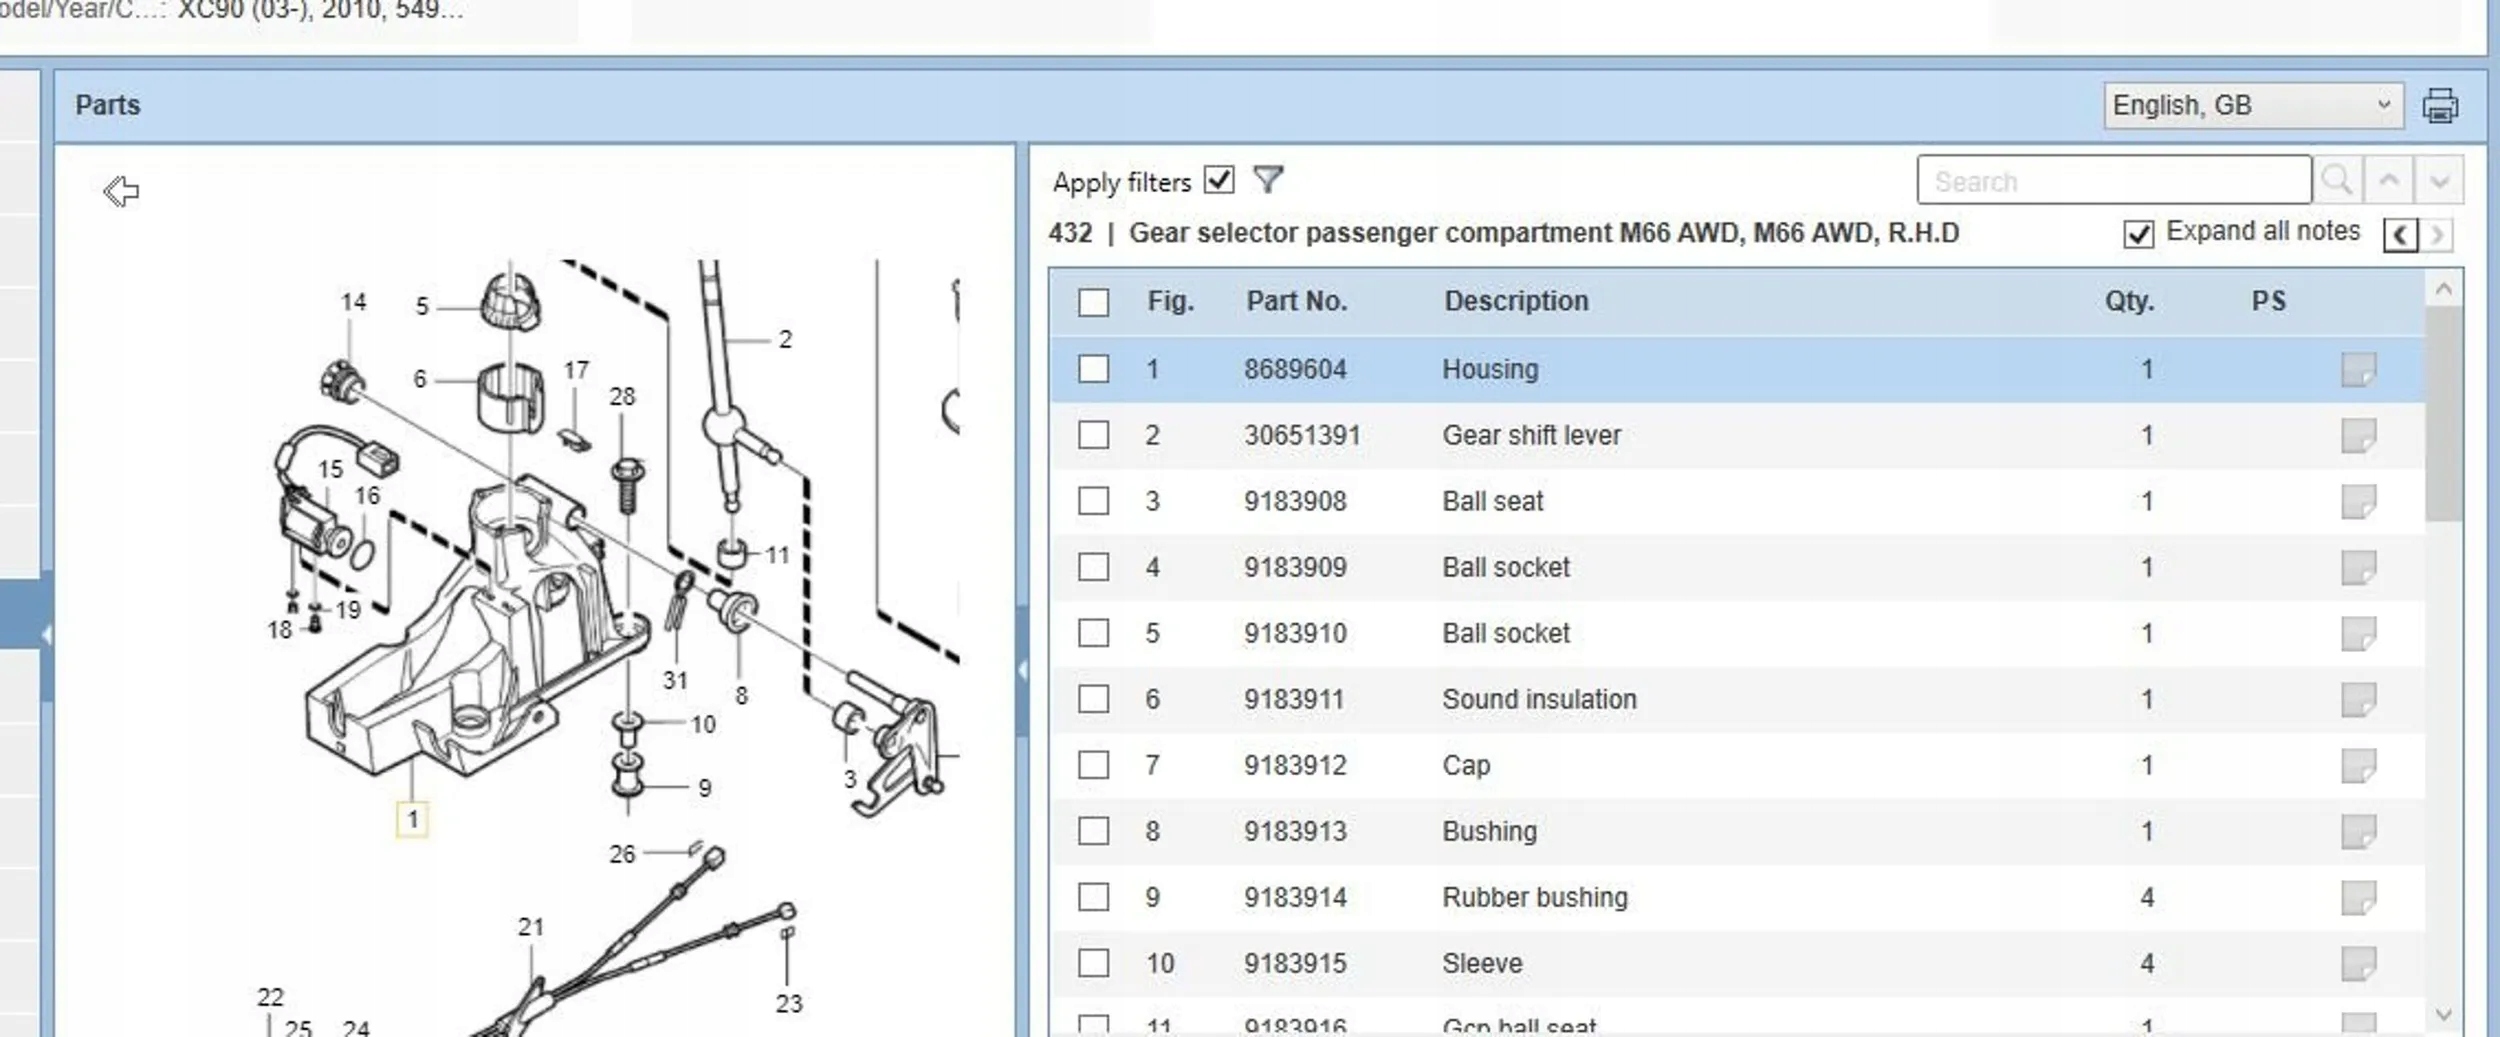Viewport: 2500px width, 1037px height.
Task: Select callout 26 in the diagram
Action: [622, 854]
